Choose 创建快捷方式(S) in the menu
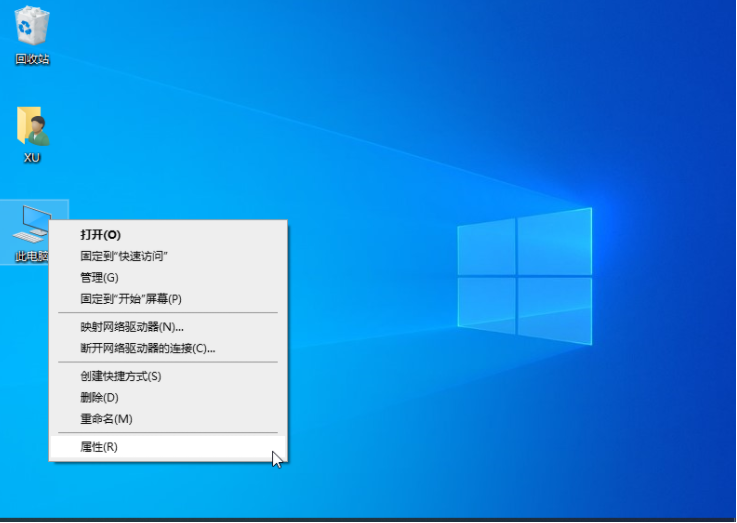Image resolution: width=737 pixels, height=523 pixels. point(120,376)
